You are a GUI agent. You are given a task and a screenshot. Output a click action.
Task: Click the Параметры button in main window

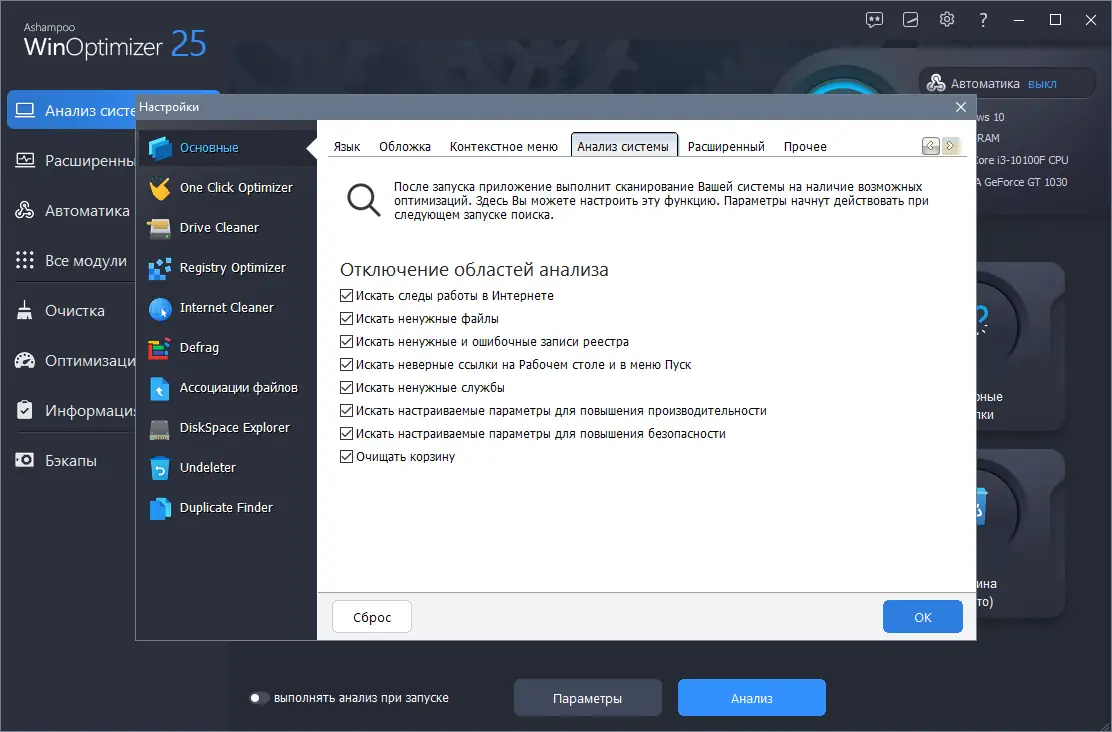click(587, 698)
